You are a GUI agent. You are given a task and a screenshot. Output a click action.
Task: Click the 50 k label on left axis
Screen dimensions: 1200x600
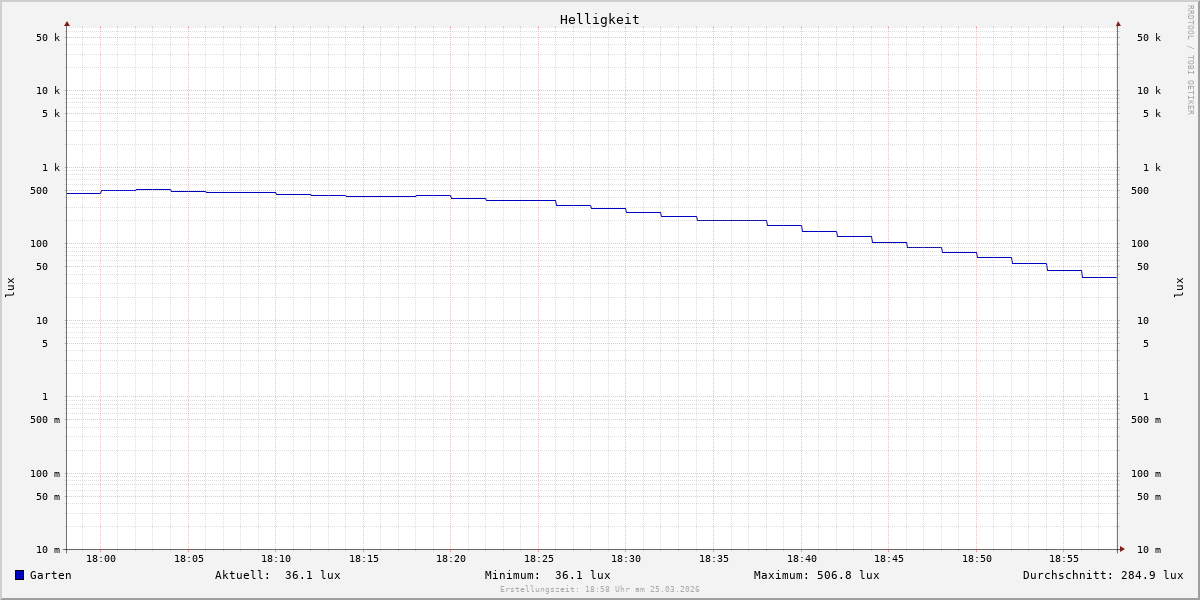(x=48, y=38)
